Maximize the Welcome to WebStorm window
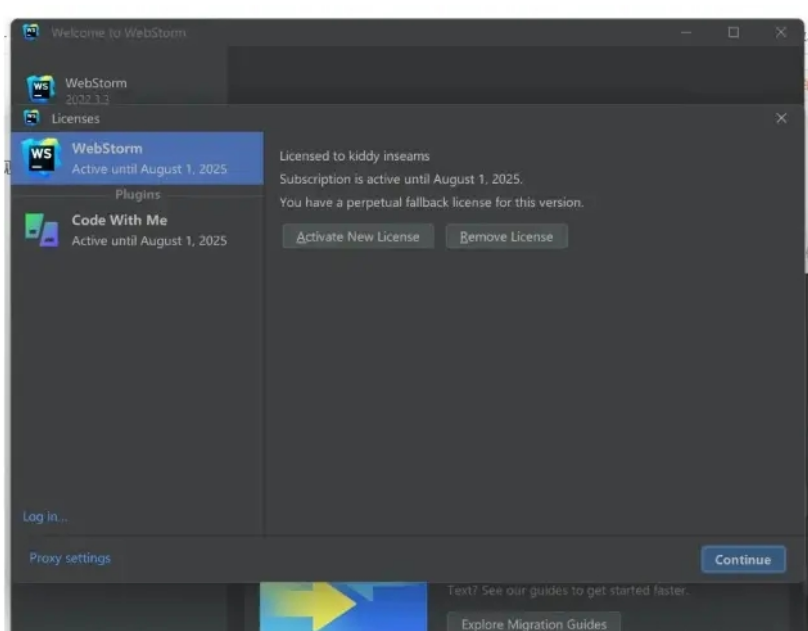The width and height of the screenshot is (808, 631). (733, 32)
